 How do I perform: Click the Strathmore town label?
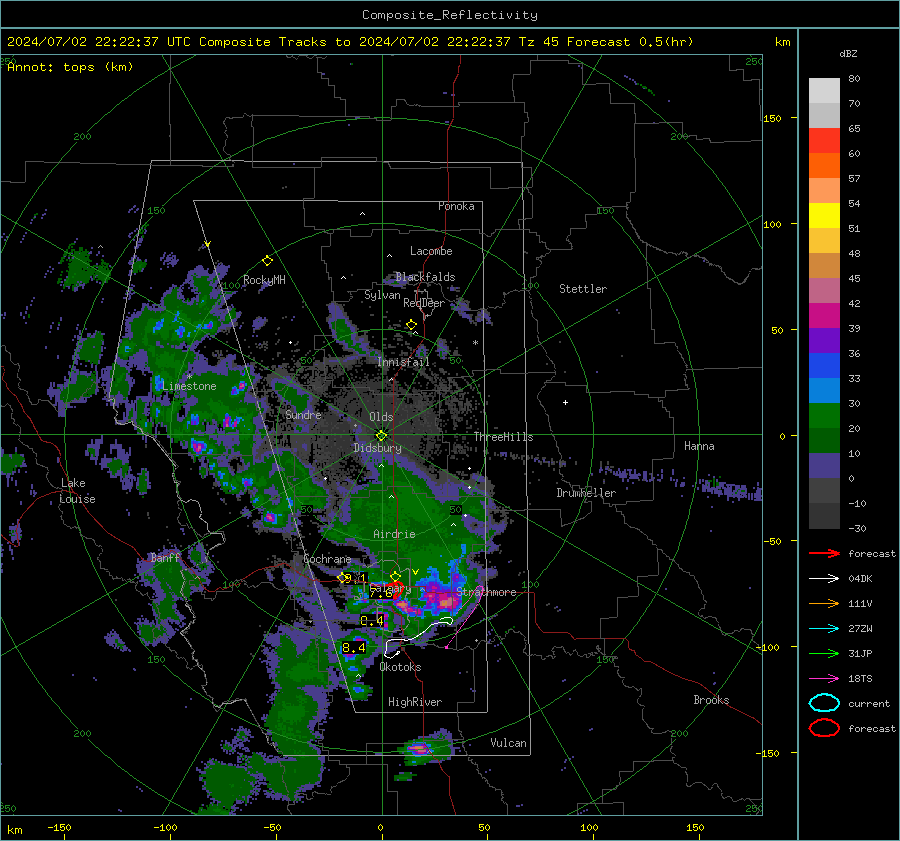(x=486, y=592)
